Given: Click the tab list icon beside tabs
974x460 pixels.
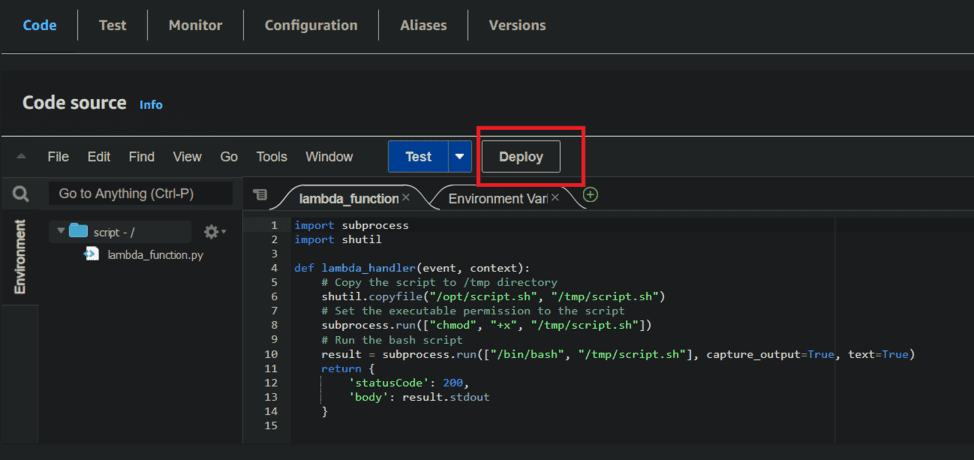Looking at the screenshot, I should (x=260, y=195).
